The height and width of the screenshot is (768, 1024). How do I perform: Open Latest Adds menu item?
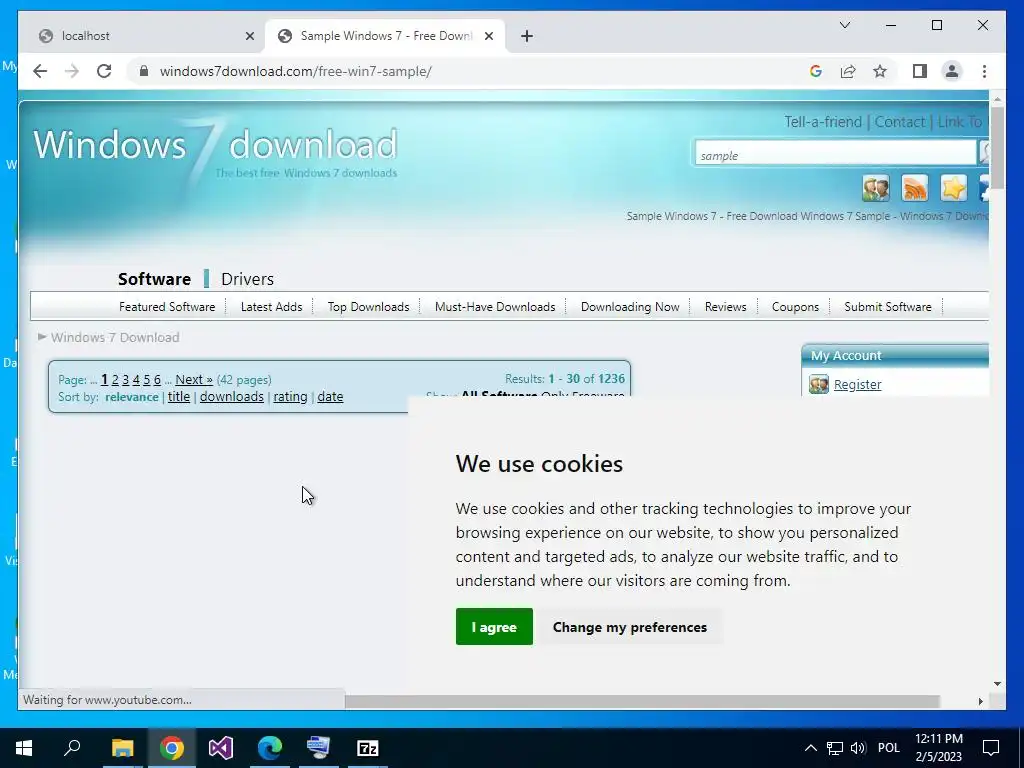point(271,306)
